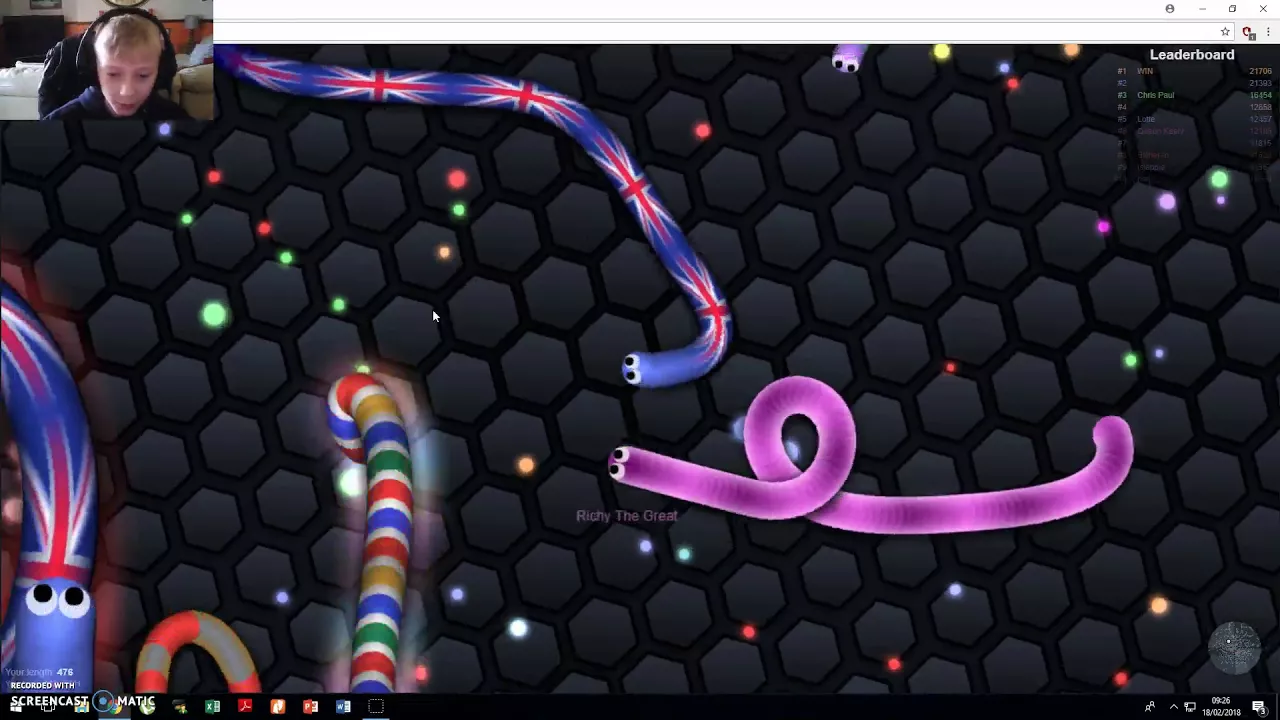Image resolution: width=1280 pixels, height=720 pixels.
Task: Open Word from the taskbar
Action: tap(343, 707)
